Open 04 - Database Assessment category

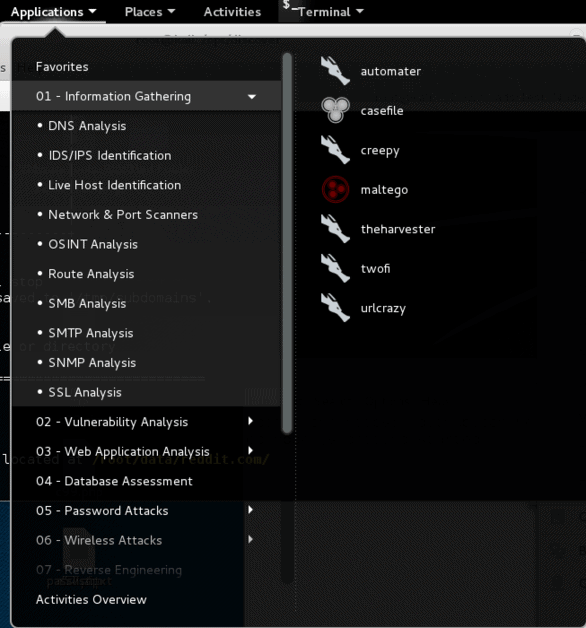point(147,481)
